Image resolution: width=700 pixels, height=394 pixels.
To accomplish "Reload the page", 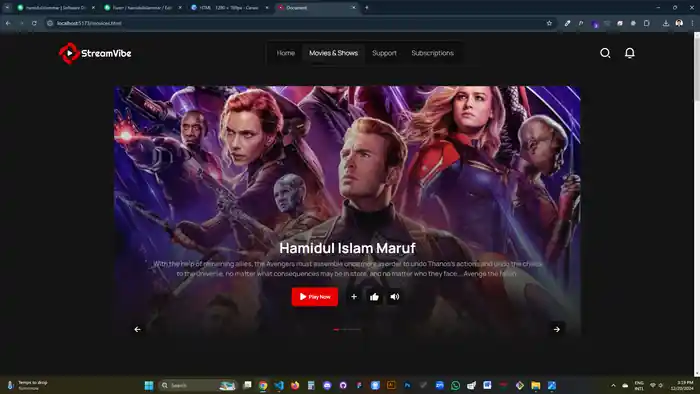I will [x=34, y=23].
